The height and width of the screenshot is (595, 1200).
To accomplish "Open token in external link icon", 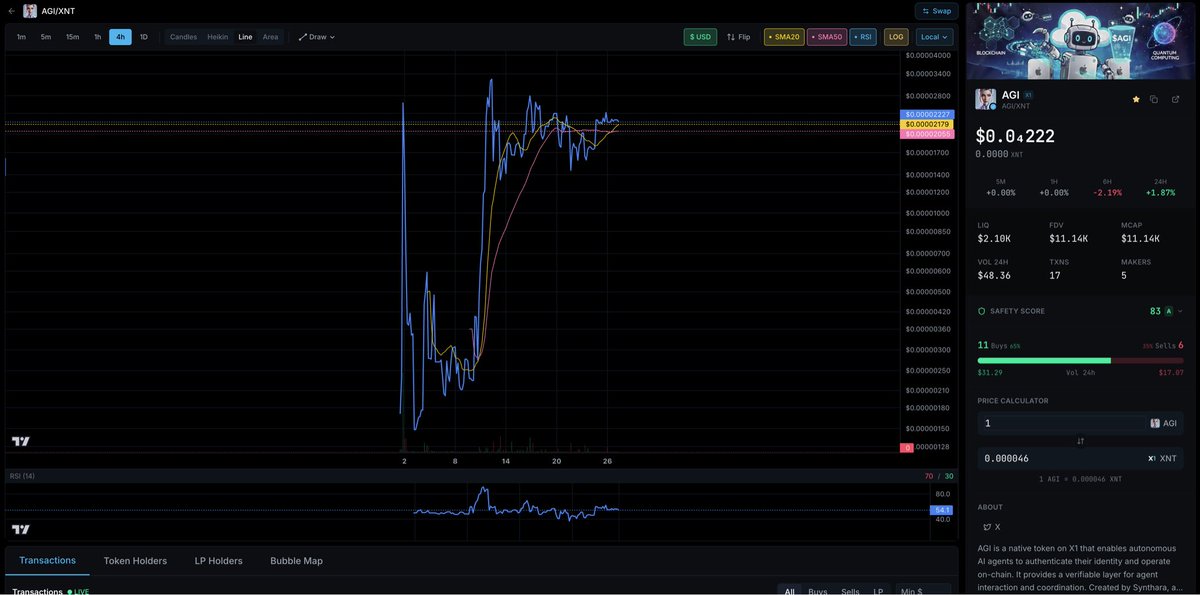I will click(x=1176, y=99).
